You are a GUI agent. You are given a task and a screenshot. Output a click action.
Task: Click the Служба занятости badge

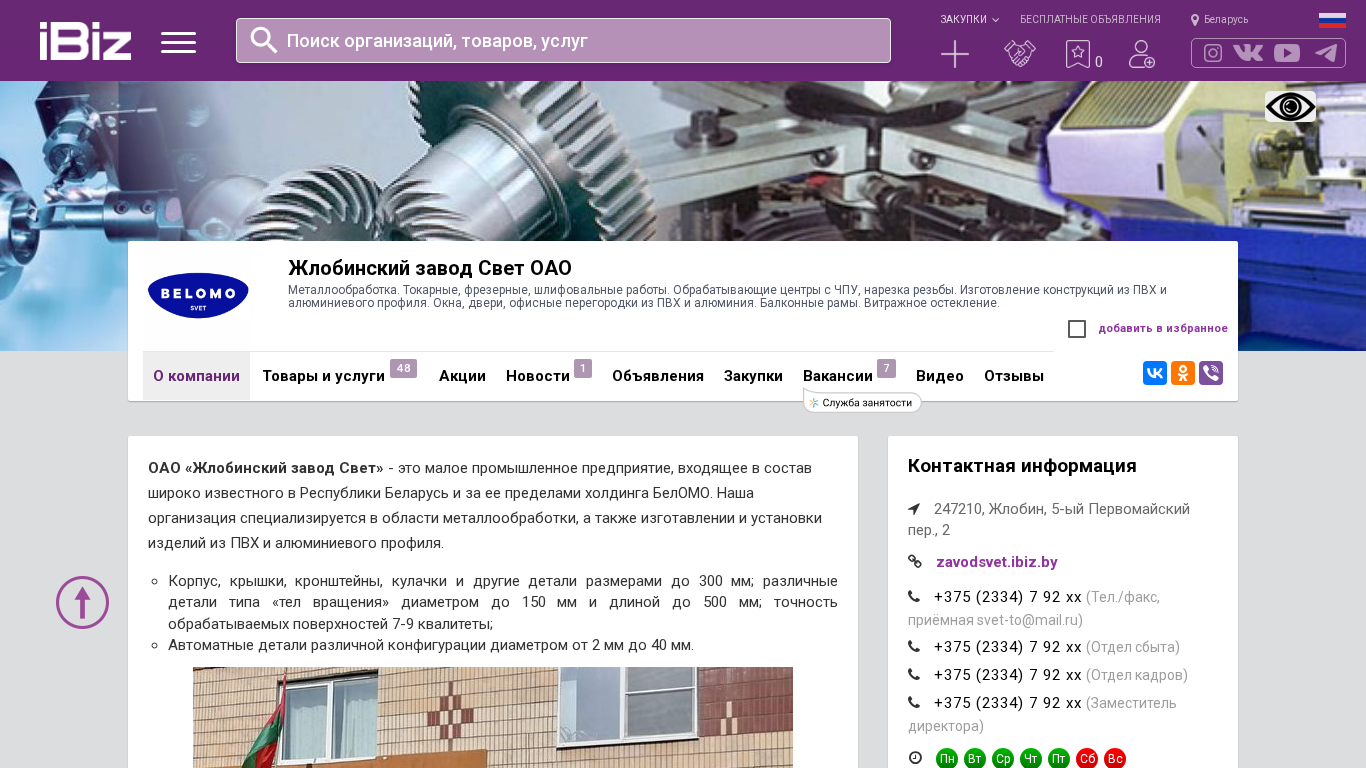pyautogui.click(x=862, y=402)
